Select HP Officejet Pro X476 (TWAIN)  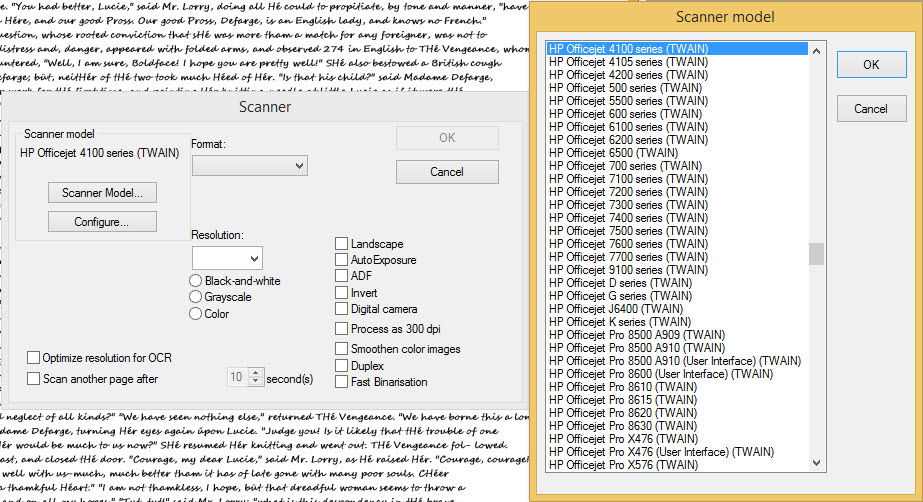[677, 438]
